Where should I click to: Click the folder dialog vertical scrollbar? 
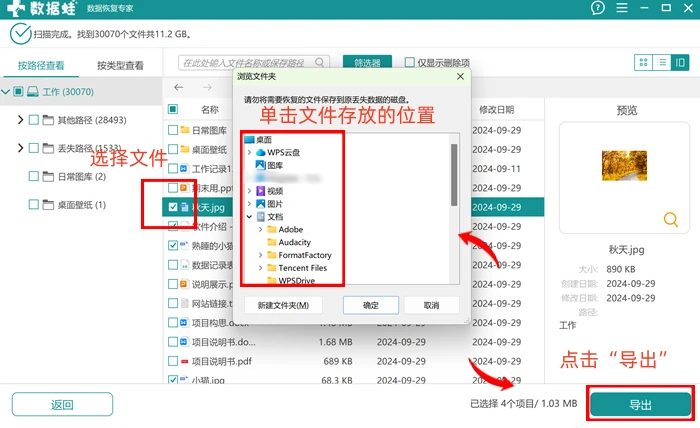454,175
